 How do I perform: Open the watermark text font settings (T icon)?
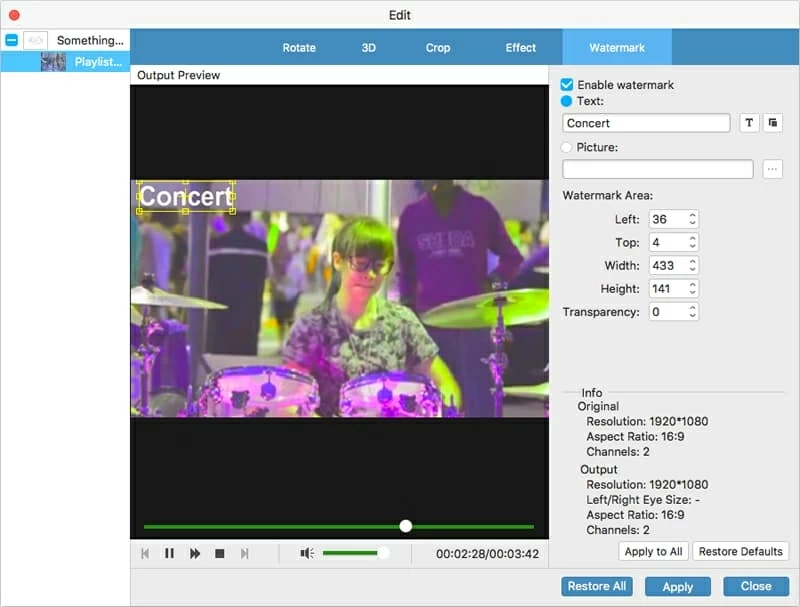749,123
